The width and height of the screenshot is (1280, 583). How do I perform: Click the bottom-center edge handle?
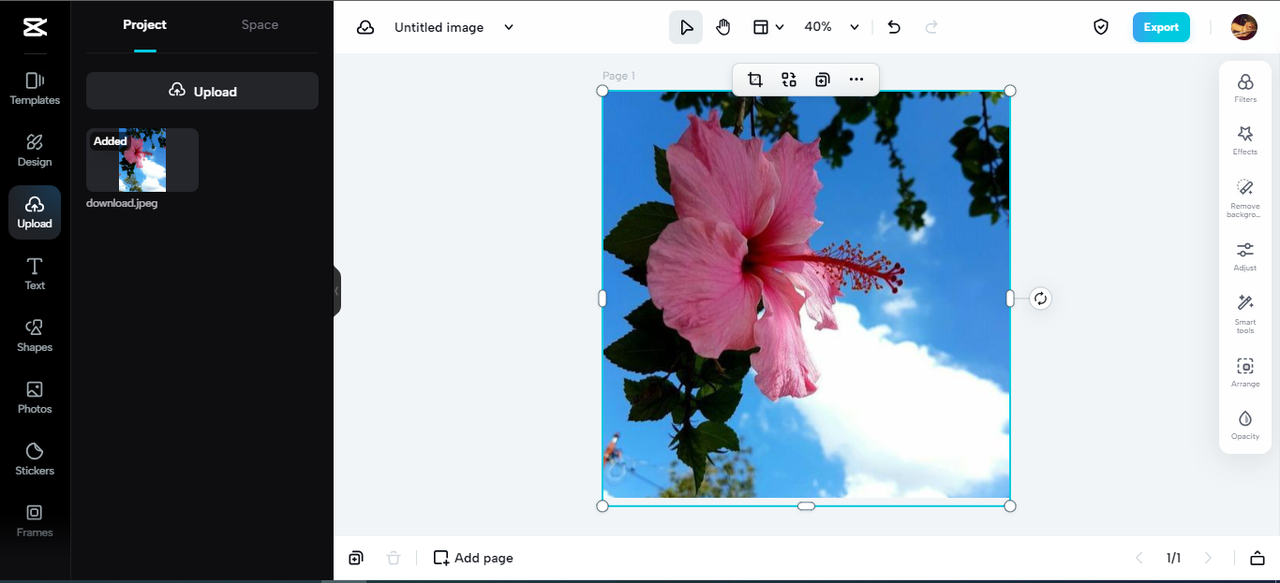click(806, 506)
